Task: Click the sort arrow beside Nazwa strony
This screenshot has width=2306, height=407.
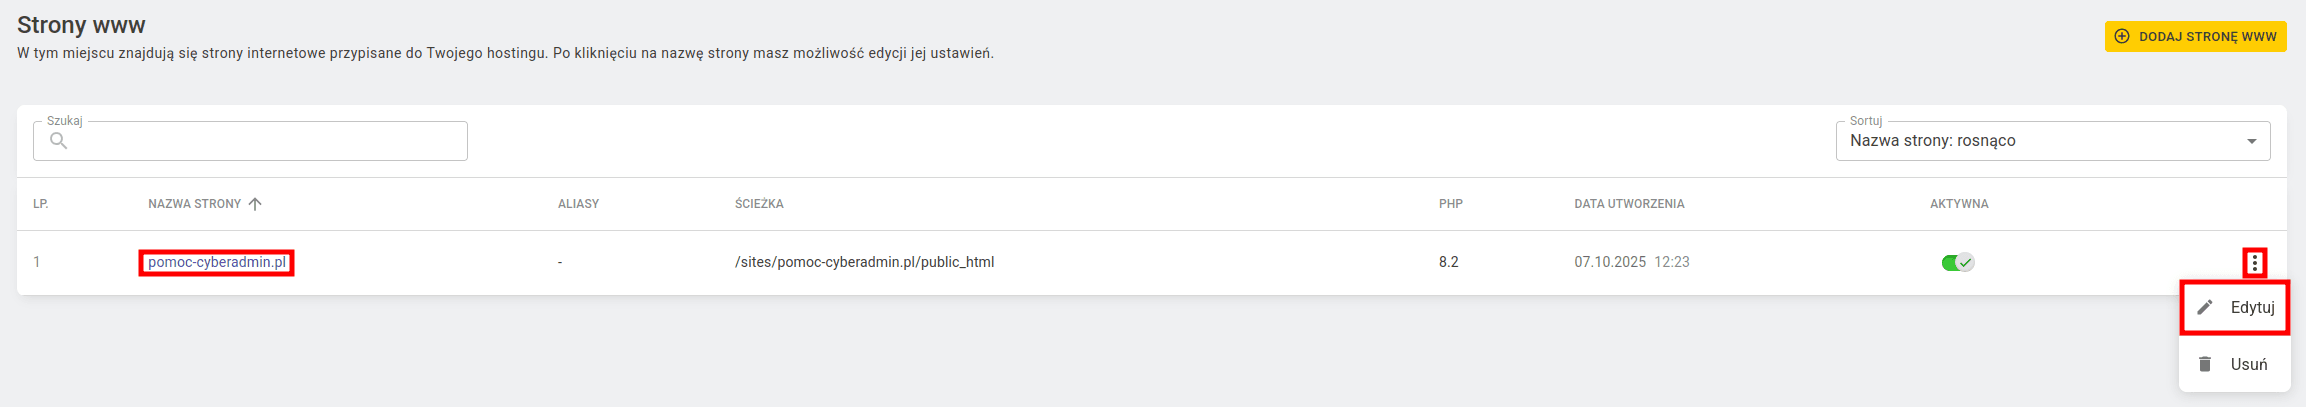Action: pyautogui.click(x=255, y=204)
